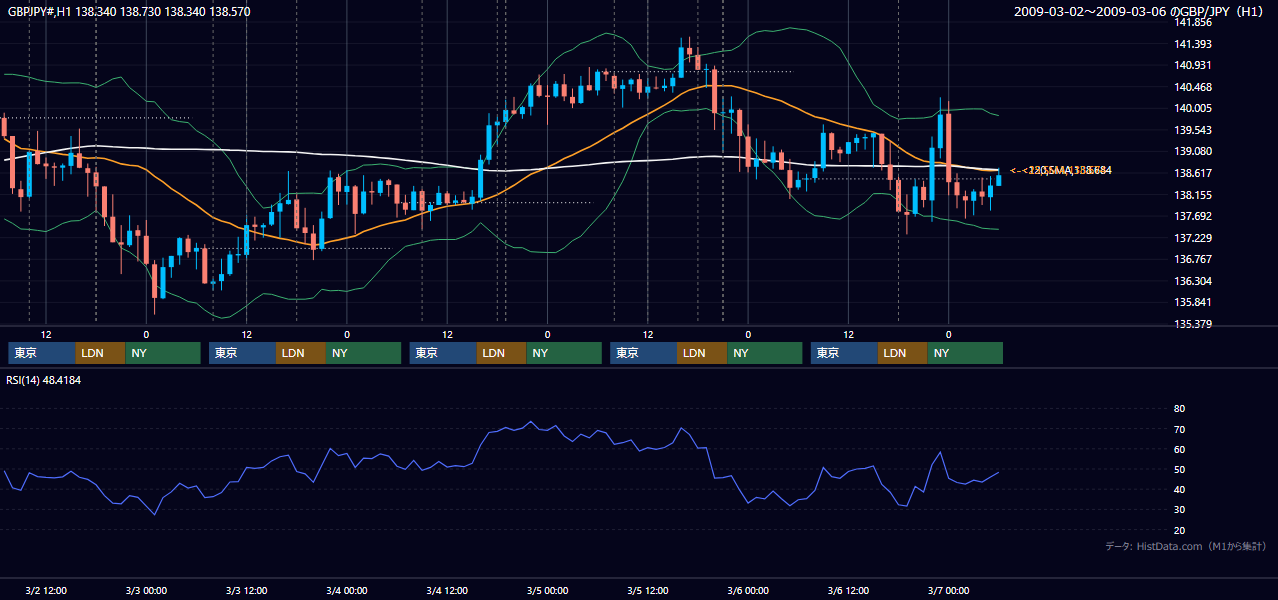Click the 141.393 price axis label
Screen dimensions: 1278x600
point(1194,44)
